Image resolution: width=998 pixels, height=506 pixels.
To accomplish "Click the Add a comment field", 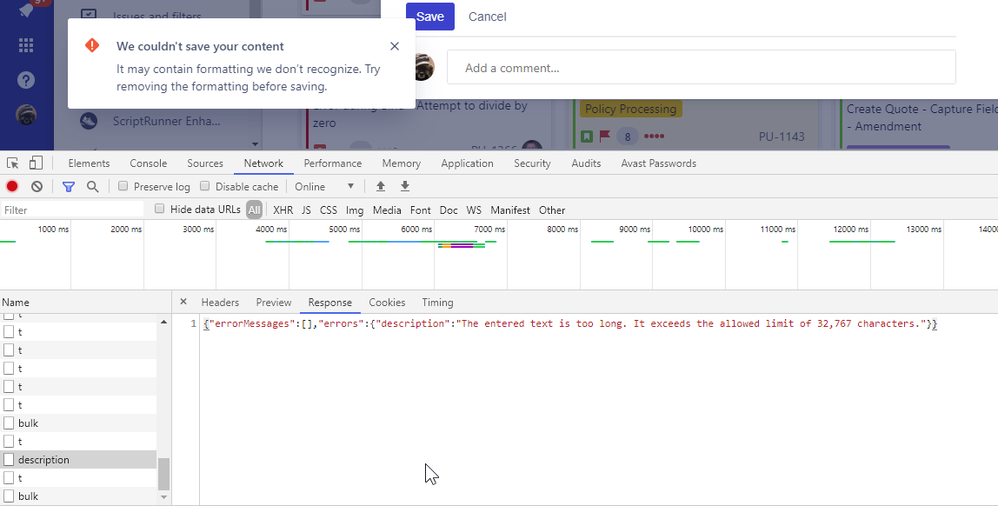I will point(701,67).
